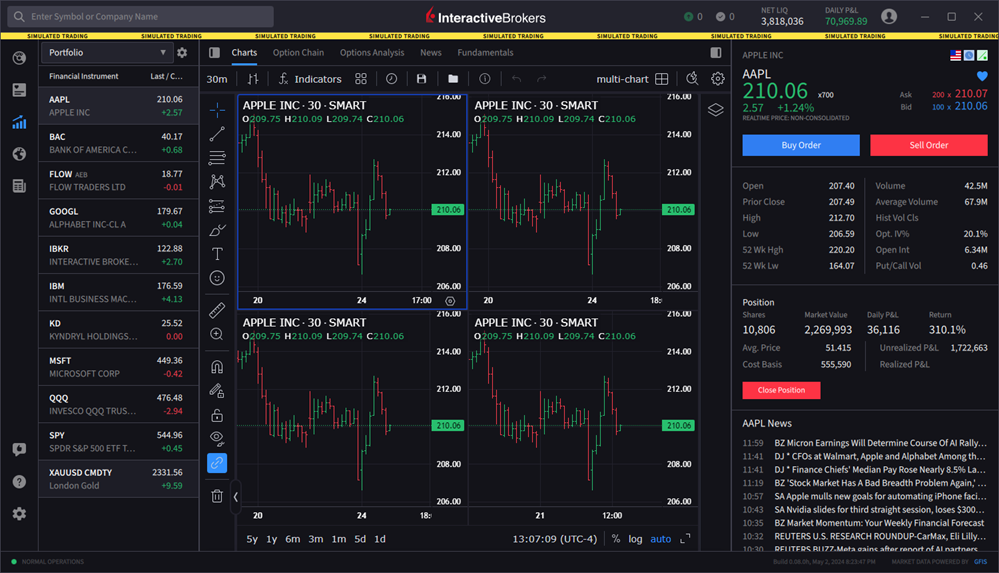Click the Buy Order button

(801, 145)
